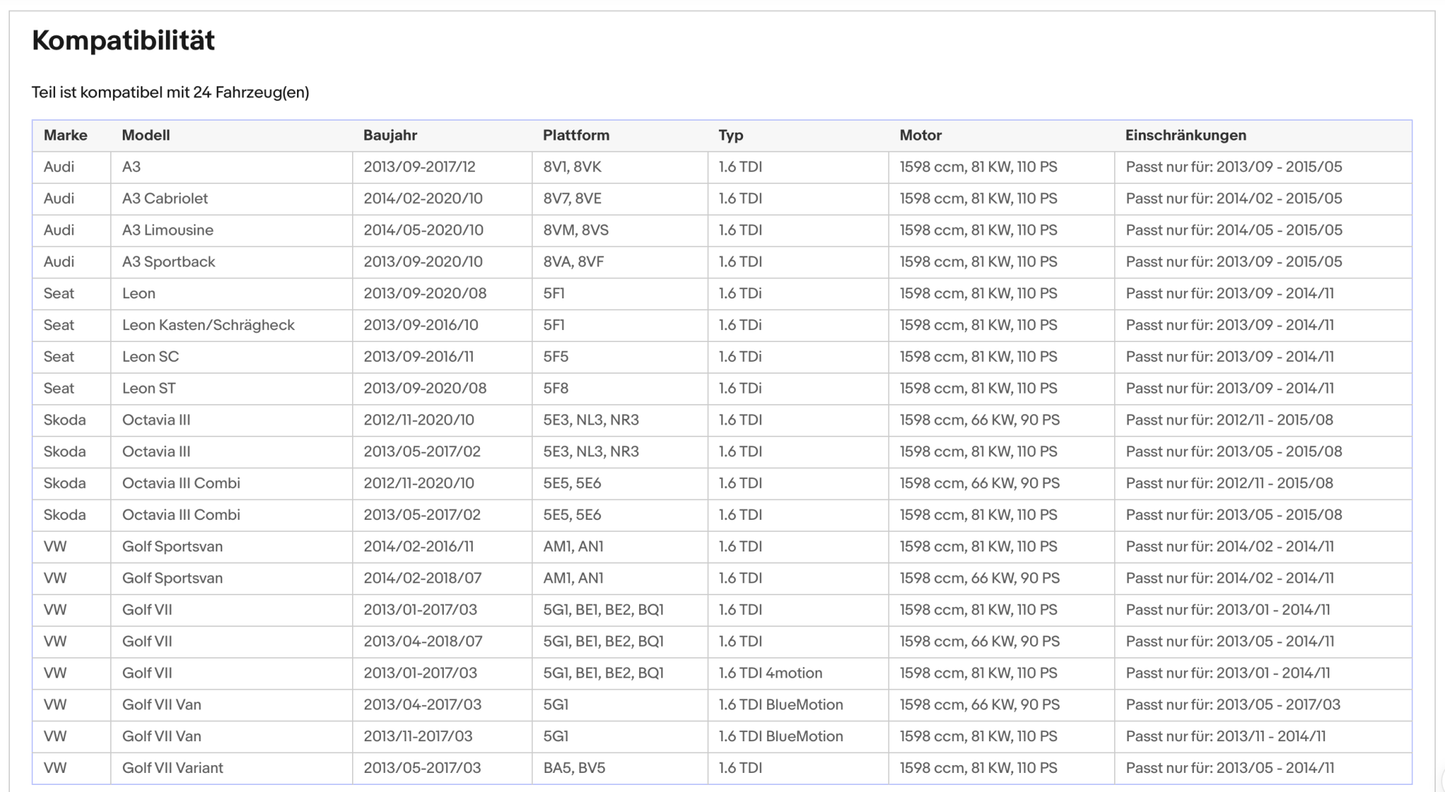Click the Motor column header
Image resolution: width=1445 pixels, height=792 pixels.
tap(921, 135)
